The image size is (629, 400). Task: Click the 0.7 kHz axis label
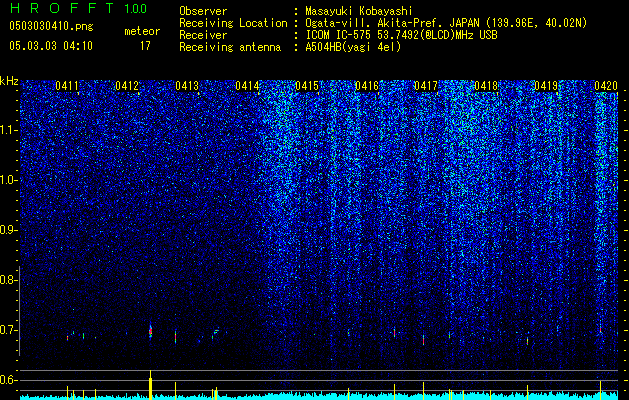(7, 330)
